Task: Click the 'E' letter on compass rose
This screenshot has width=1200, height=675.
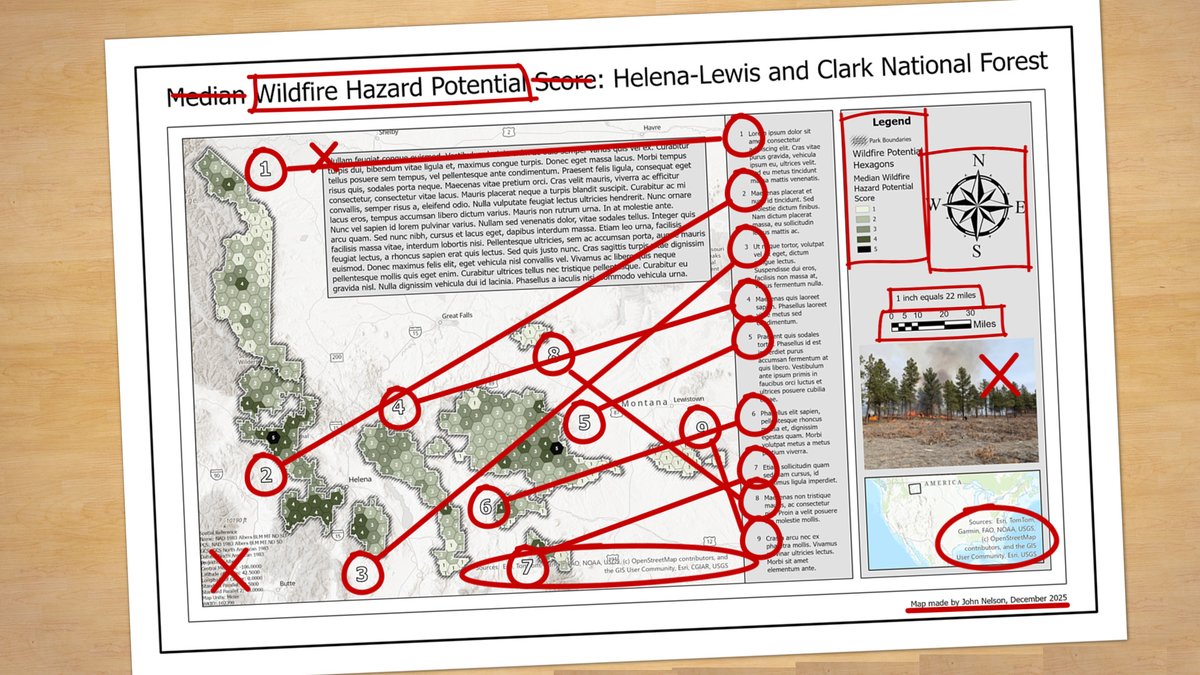Action: tap(1021, 208)
